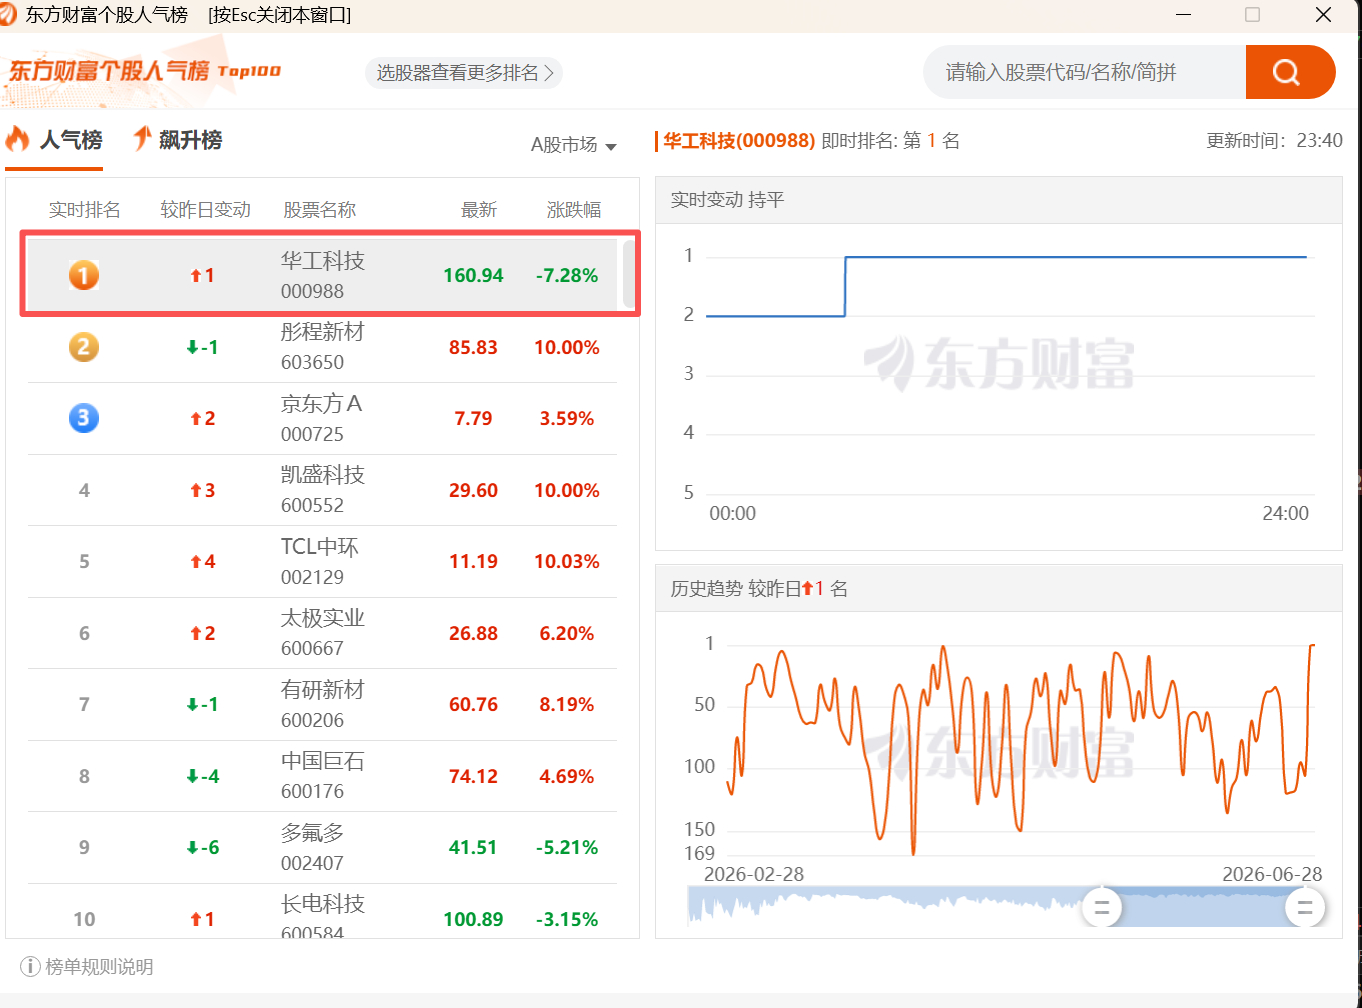
Task: Open the A股市场 market dropdown
Action: 573,145
